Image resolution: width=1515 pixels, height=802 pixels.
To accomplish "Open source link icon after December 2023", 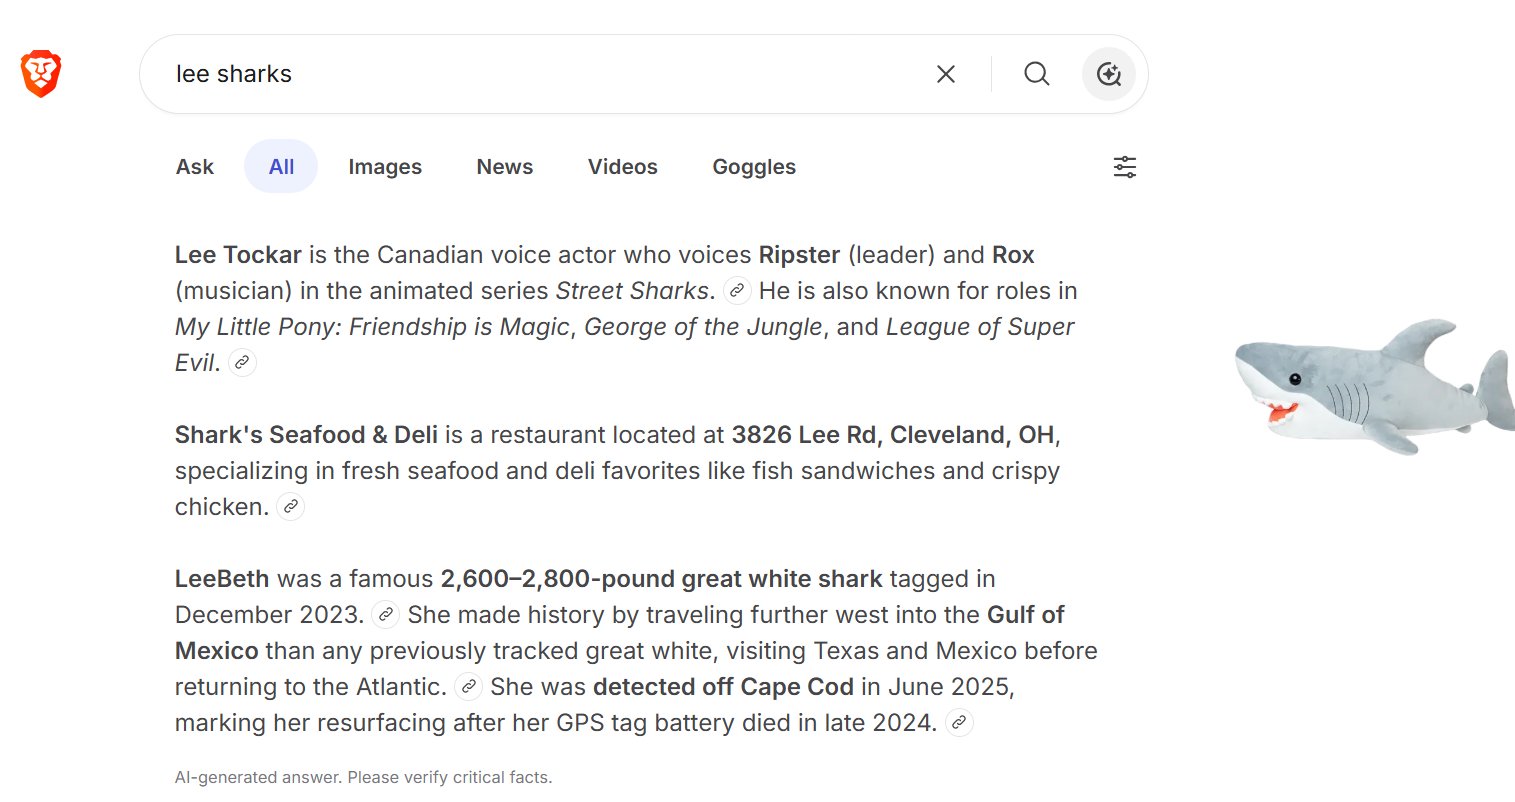I will [385, 615].
